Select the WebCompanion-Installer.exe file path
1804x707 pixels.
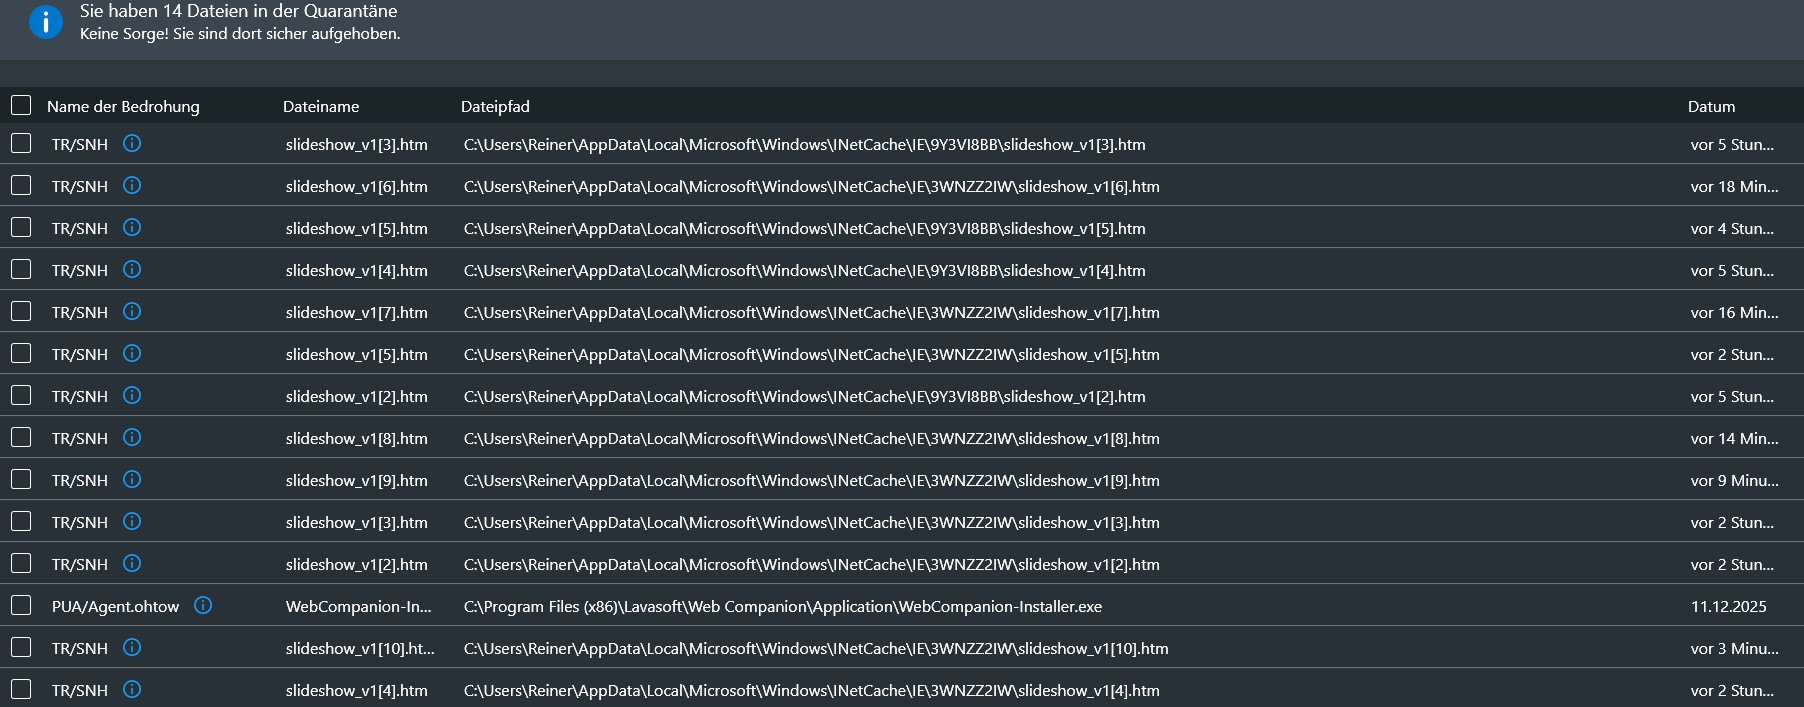pos(782,606)
